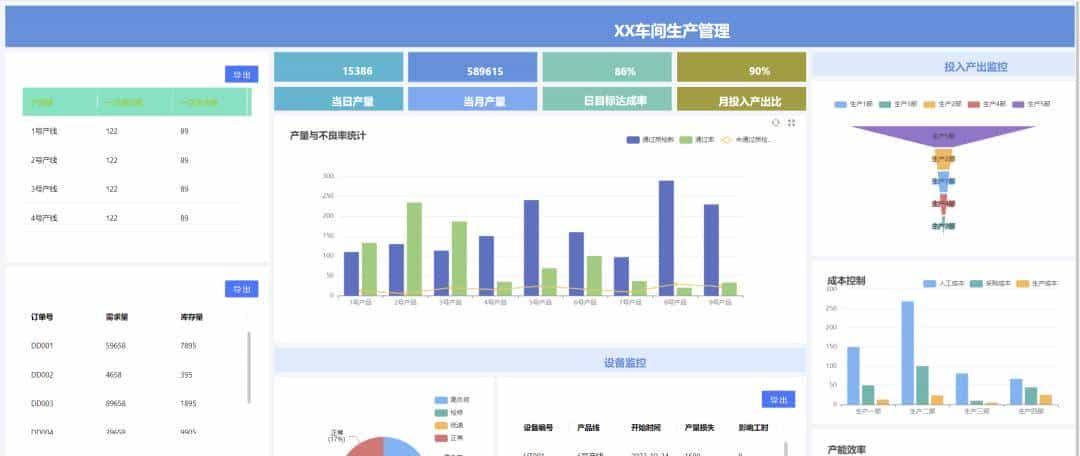The width and height of the screenshot is (1080, 456).
Task: Toggle the purple funnel legend item
Action: (1032, 104)
